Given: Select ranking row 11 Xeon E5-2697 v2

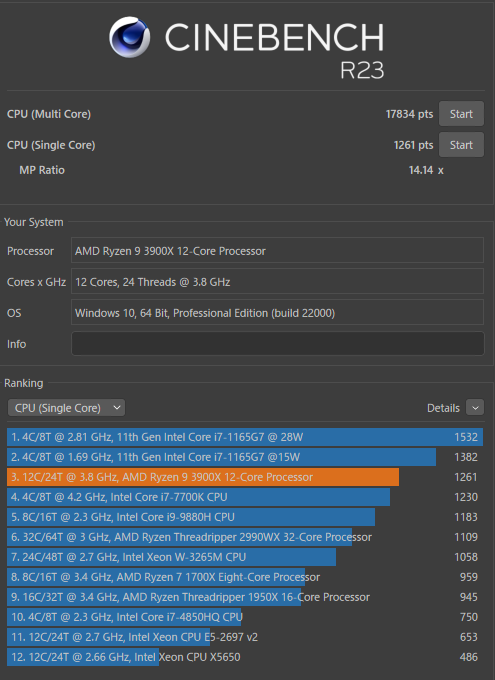Looking at the screenshot, I should 245,637.
